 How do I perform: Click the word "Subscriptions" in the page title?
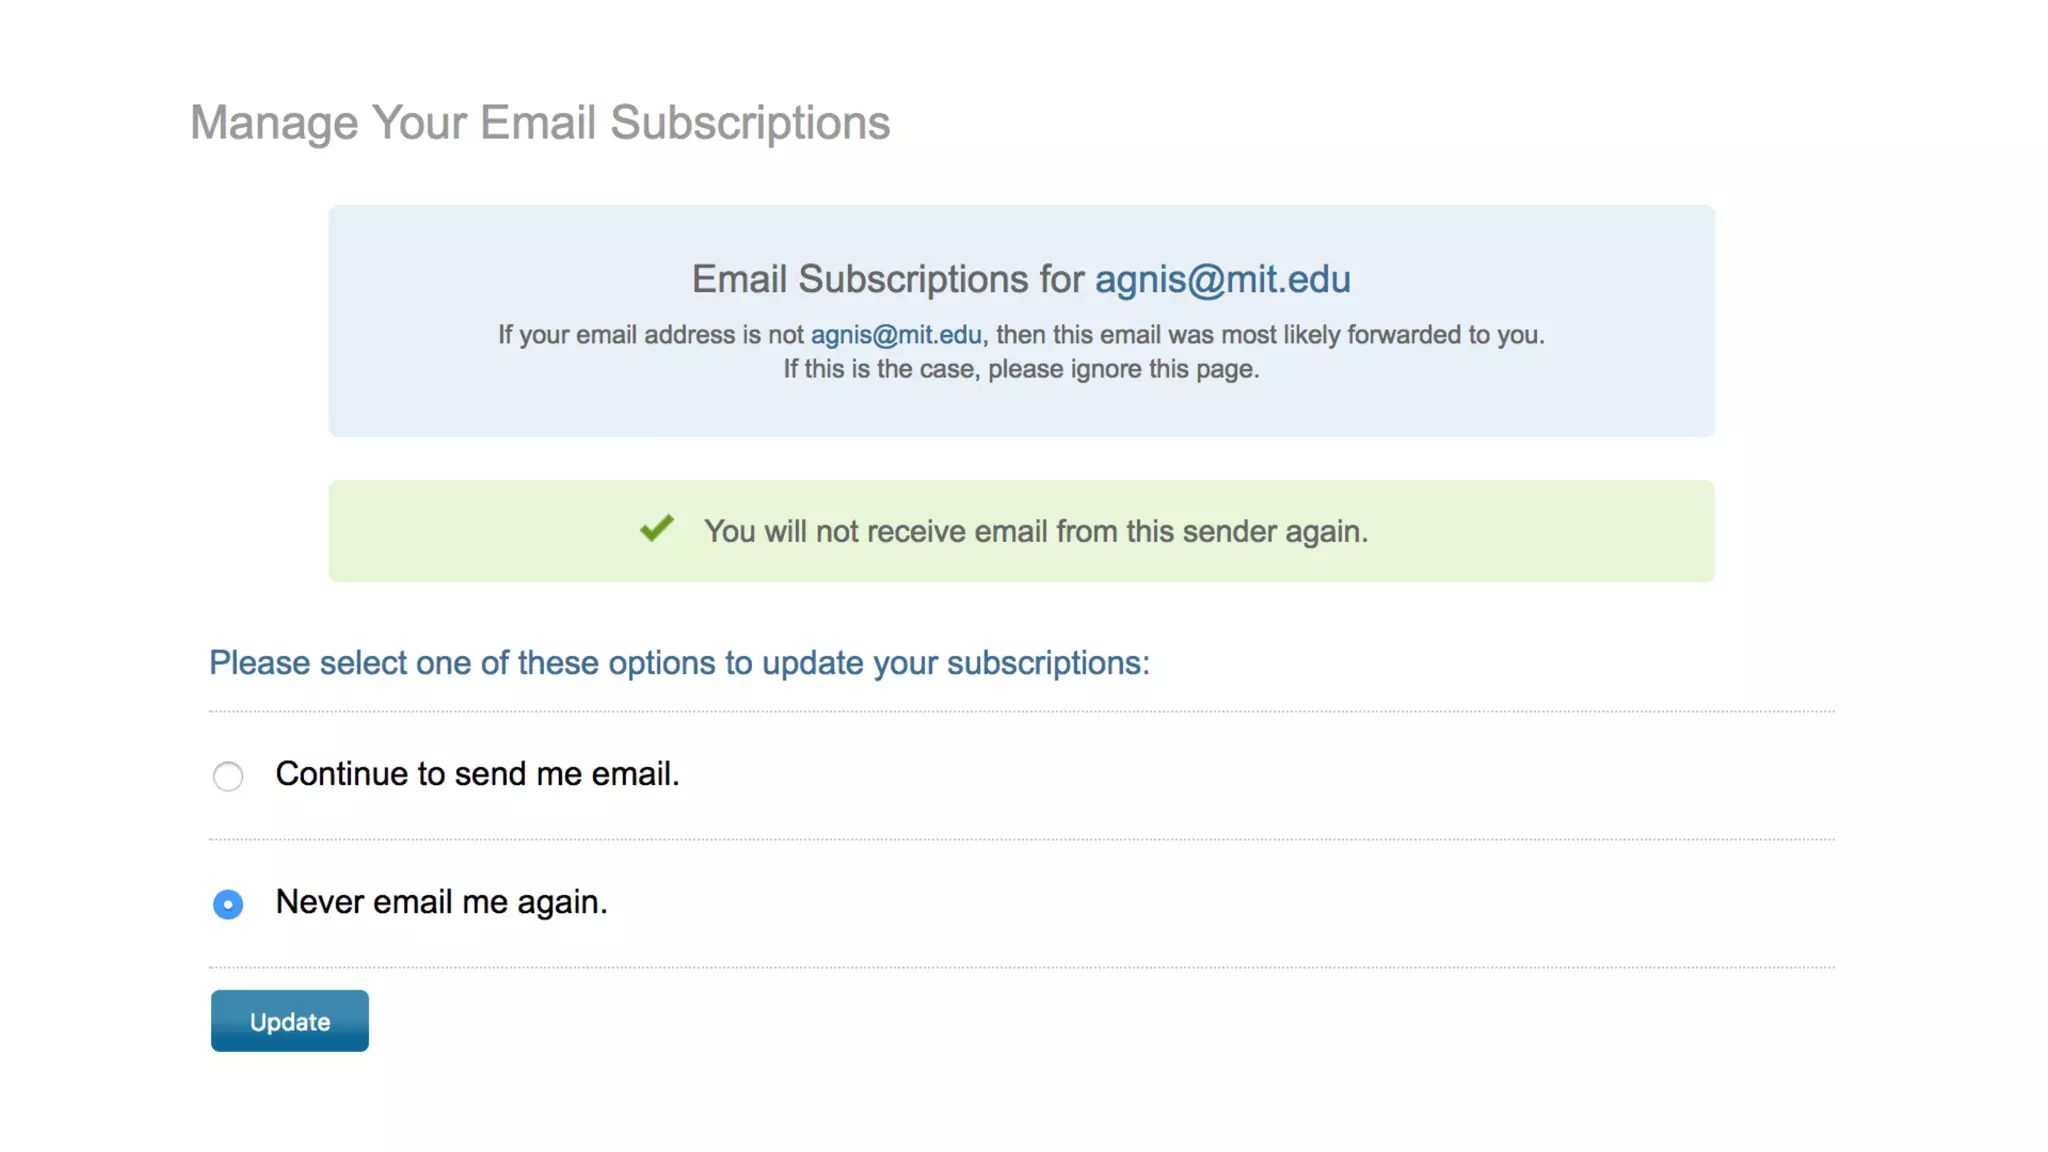(750, 123)
